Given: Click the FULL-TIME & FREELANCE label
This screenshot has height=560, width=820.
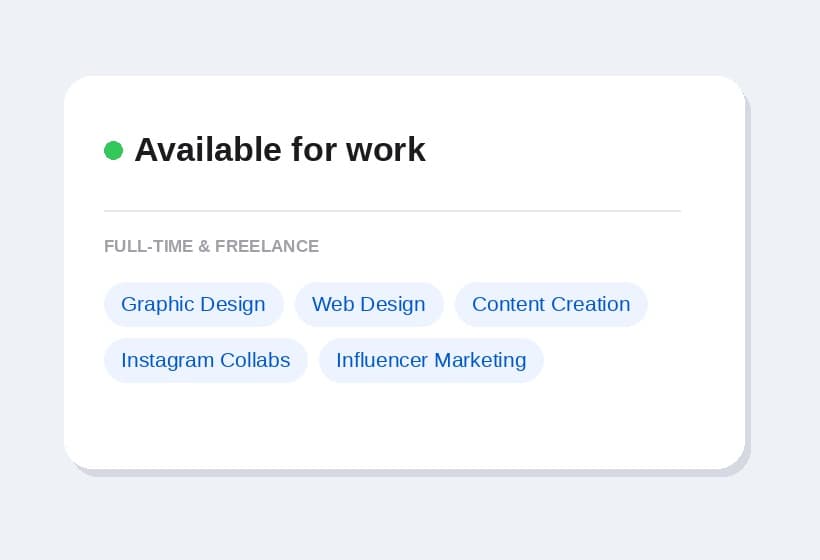Looking at the screenshot, I should tap(211, 246).
